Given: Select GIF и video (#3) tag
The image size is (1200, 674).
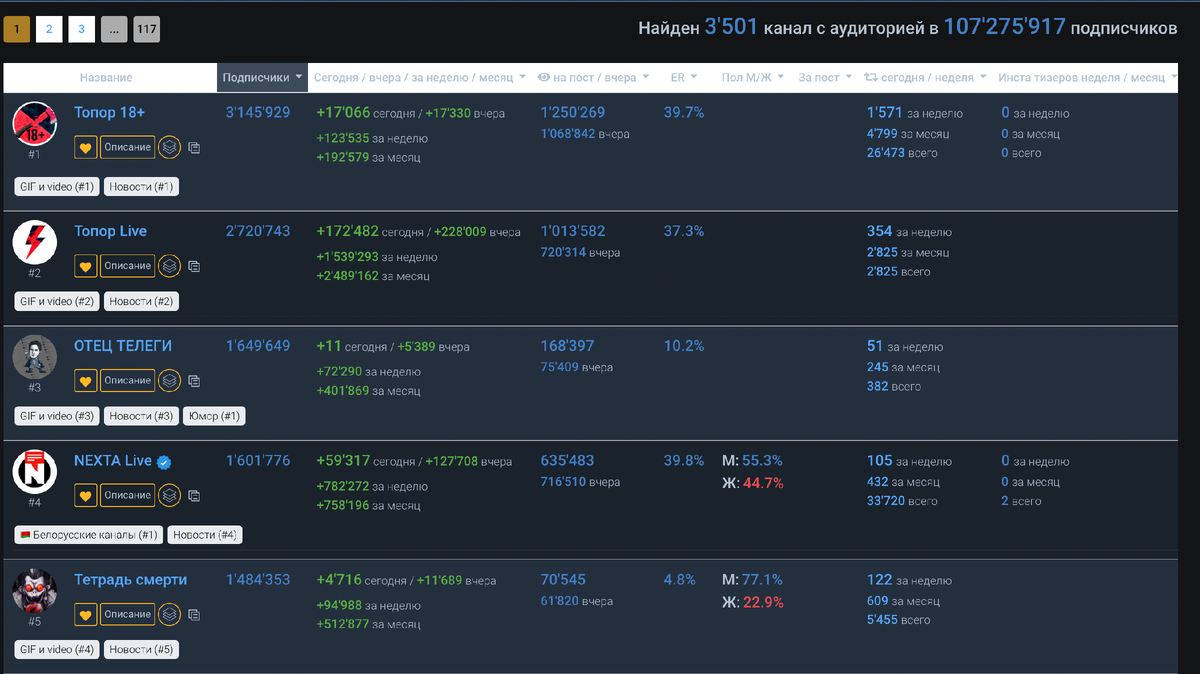Looking at the screenshot, I should coord(57,416).
